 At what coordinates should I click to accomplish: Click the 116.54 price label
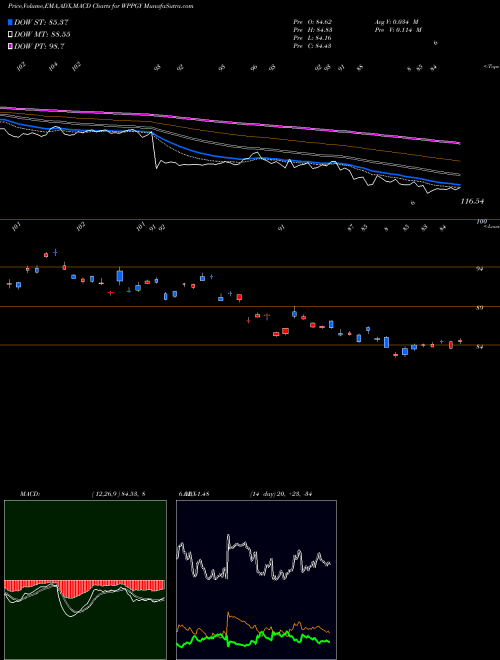point(472,201)
